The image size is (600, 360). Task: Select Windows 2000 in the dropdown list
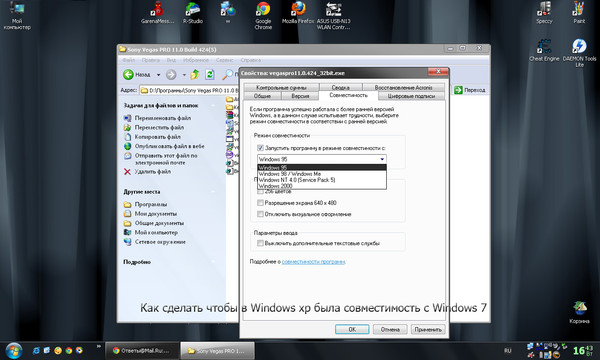322,186
